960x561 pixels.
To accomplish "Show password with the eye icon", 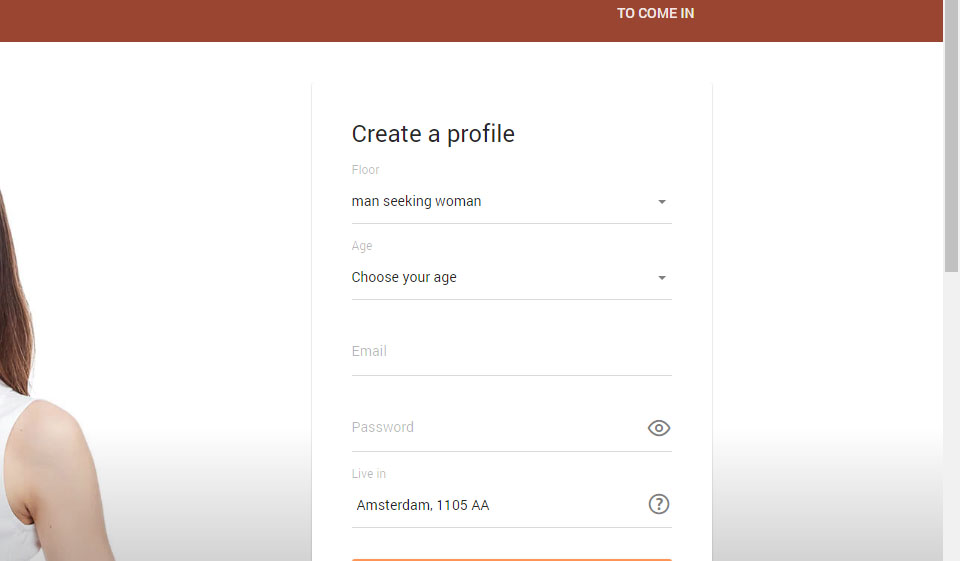I will [x=658, y=428].
